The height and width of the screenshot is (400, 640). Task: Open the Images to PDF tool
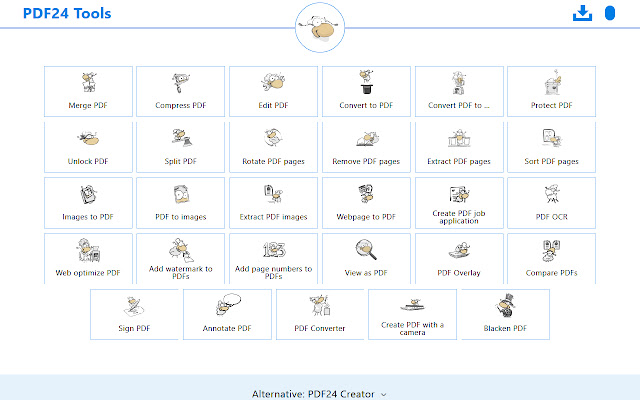(x=88, y=203)
